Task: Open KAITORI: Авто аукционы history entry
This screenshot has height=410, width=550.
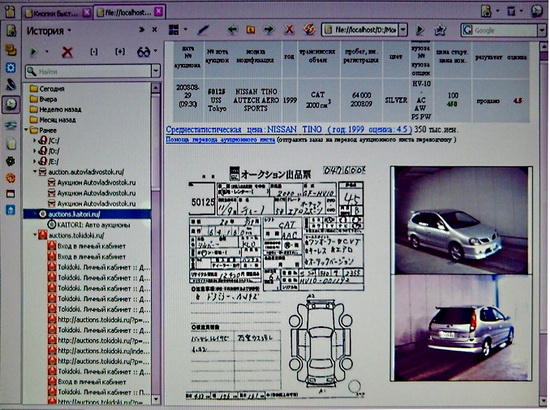Action: (88, 224)
